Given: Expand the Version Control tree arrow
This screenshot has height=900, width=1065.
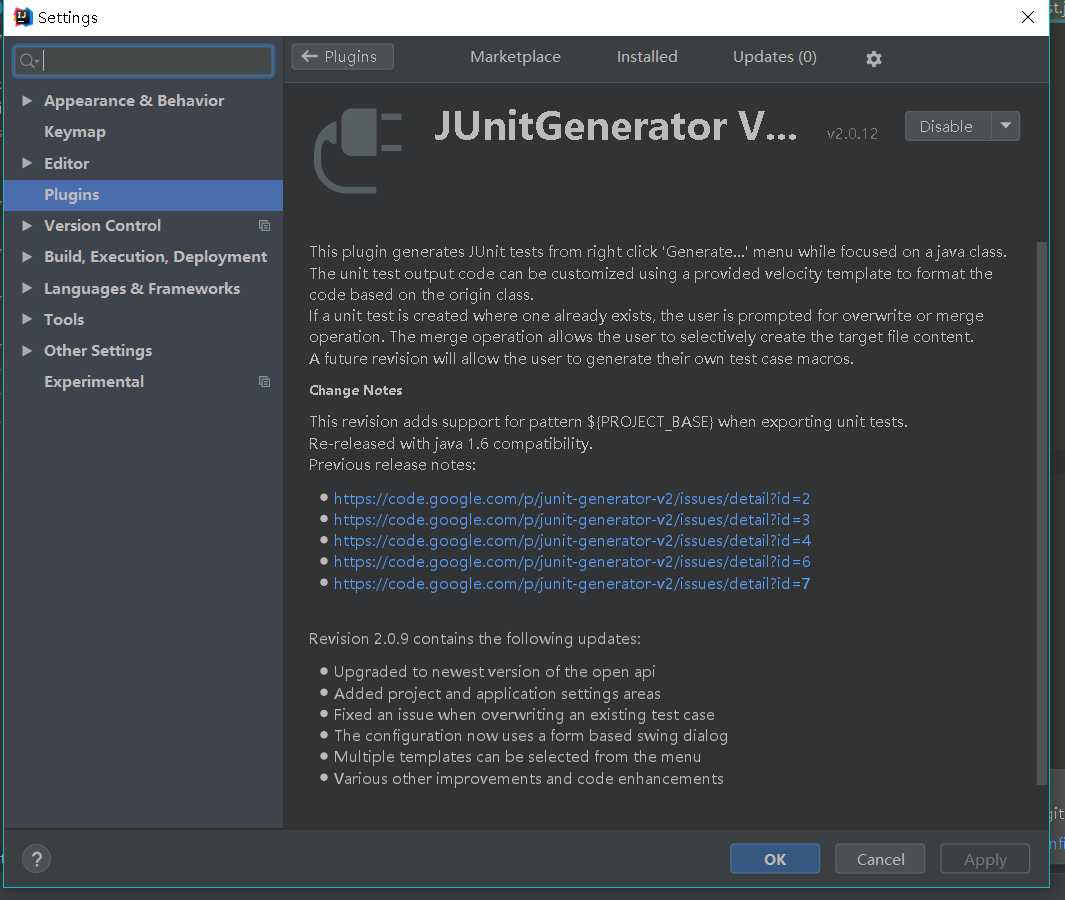Looking at the screenshot, I should pos(26,226).
